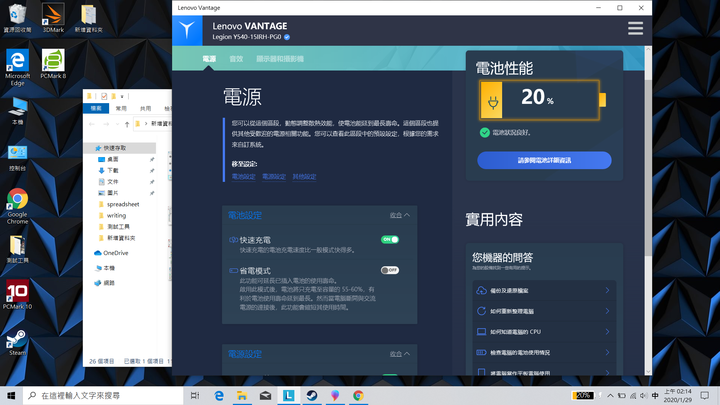Open 3DMark desktop shortcut
Image resolution: width=720 pixels, height=405 pixels.
click(53, 18)
